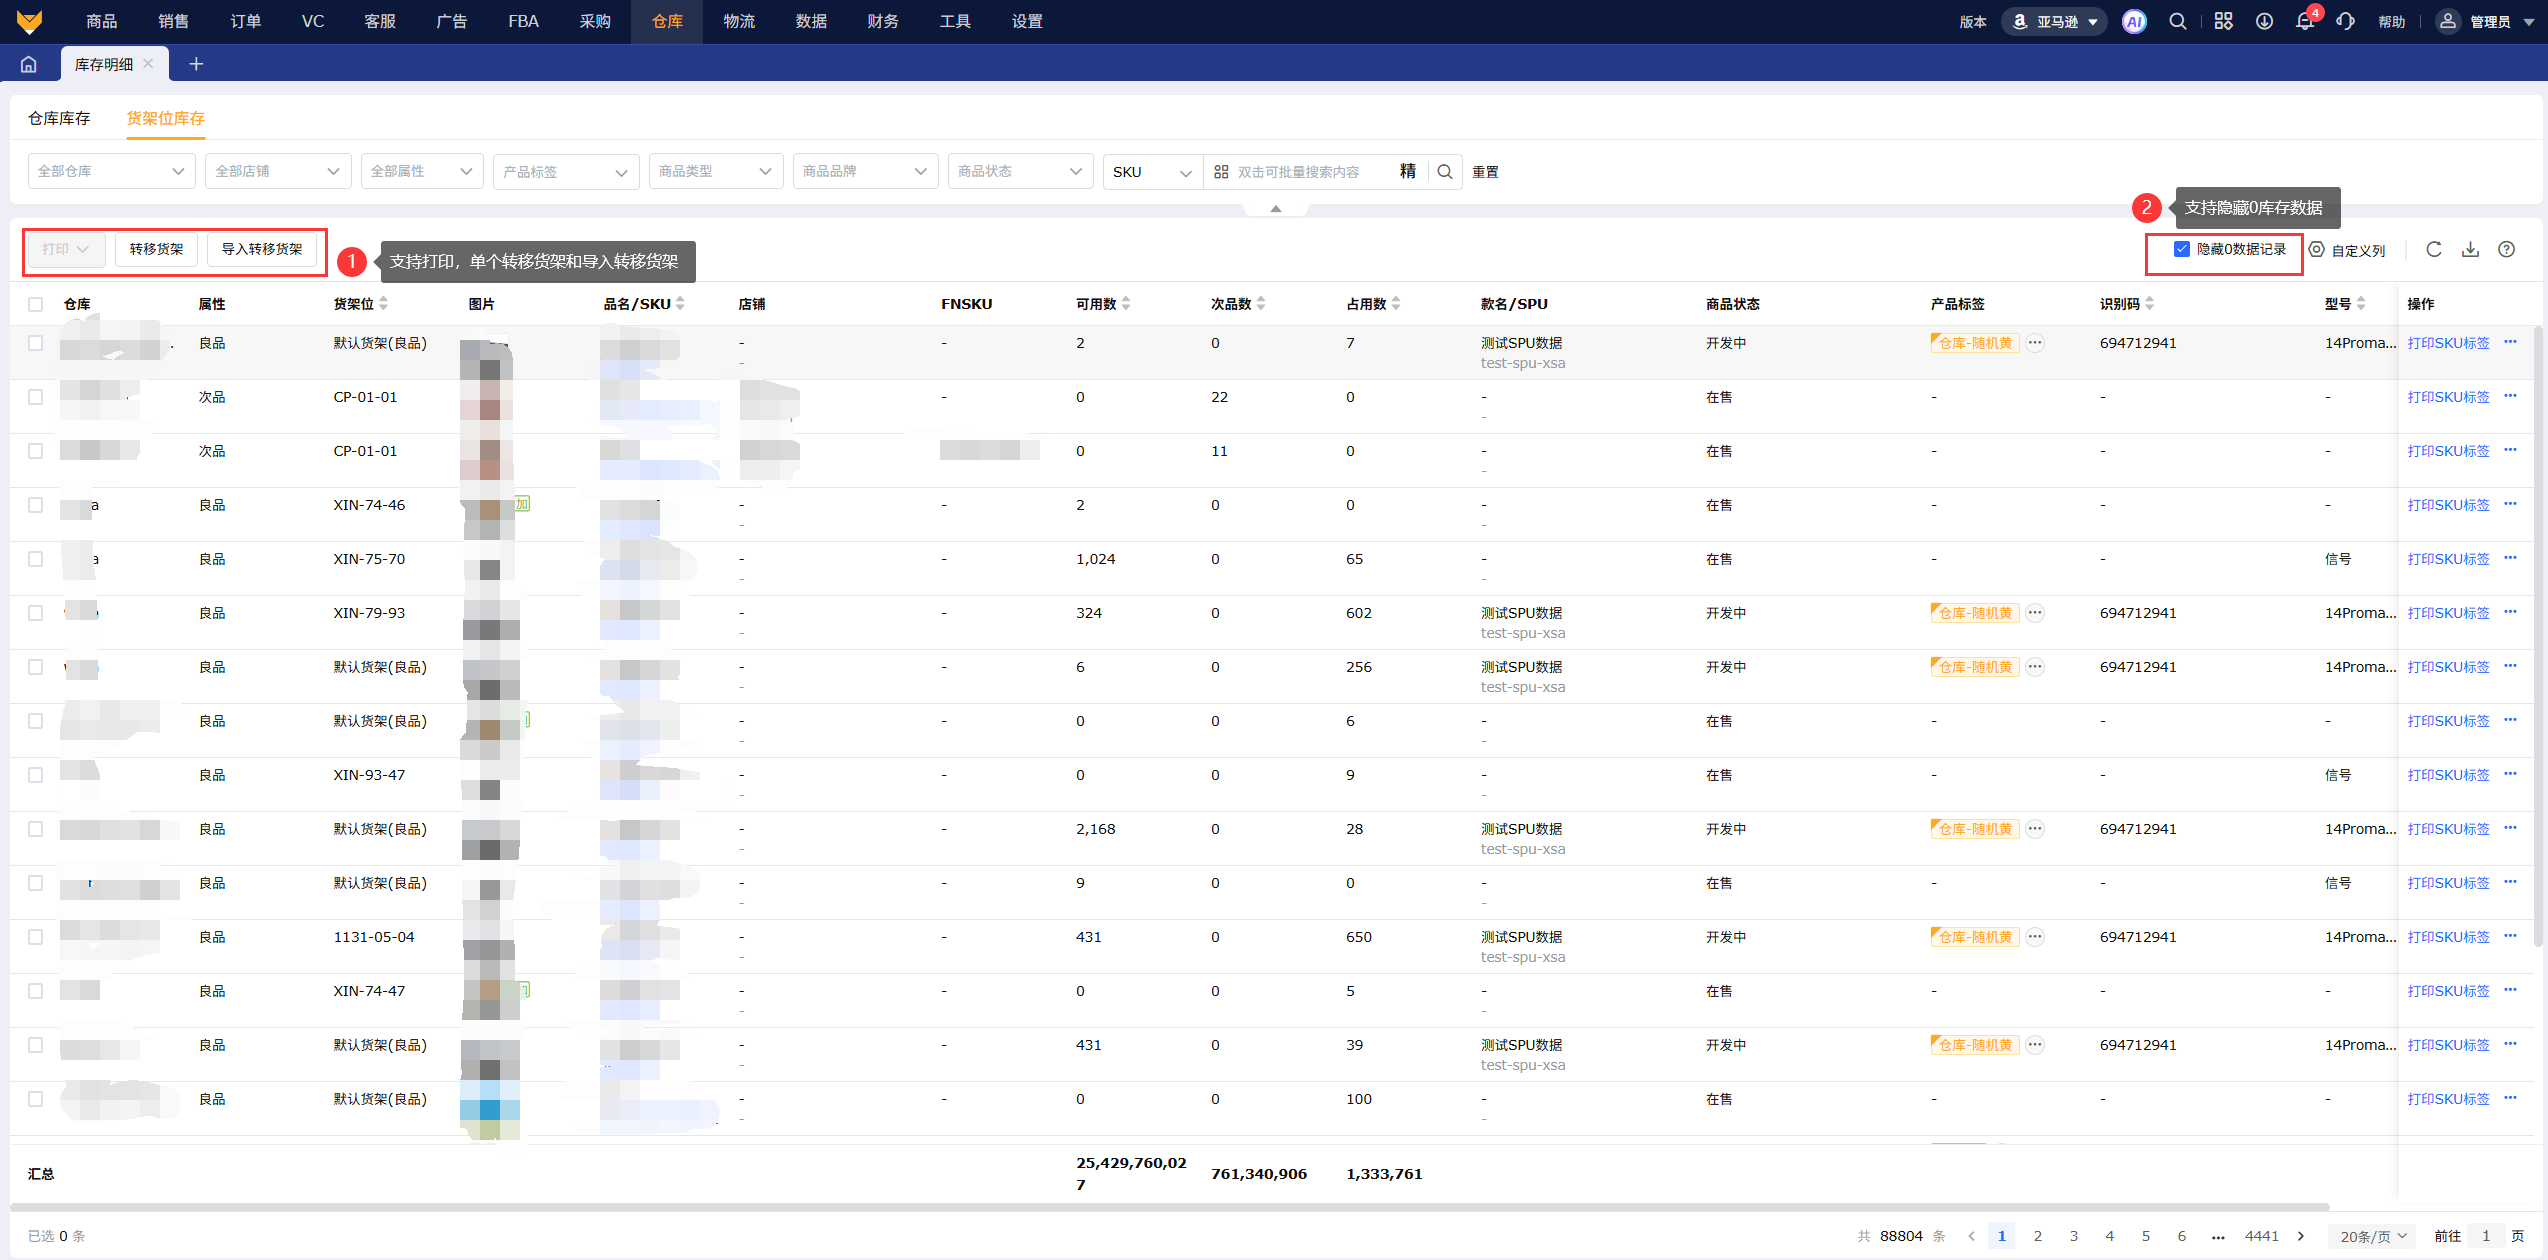Click the download export icon above the table

pyautogui.click(x=2470, y=250)
